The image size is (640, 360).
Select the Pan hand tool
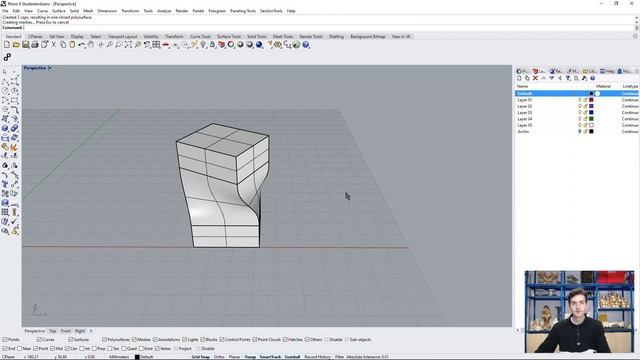91,45
